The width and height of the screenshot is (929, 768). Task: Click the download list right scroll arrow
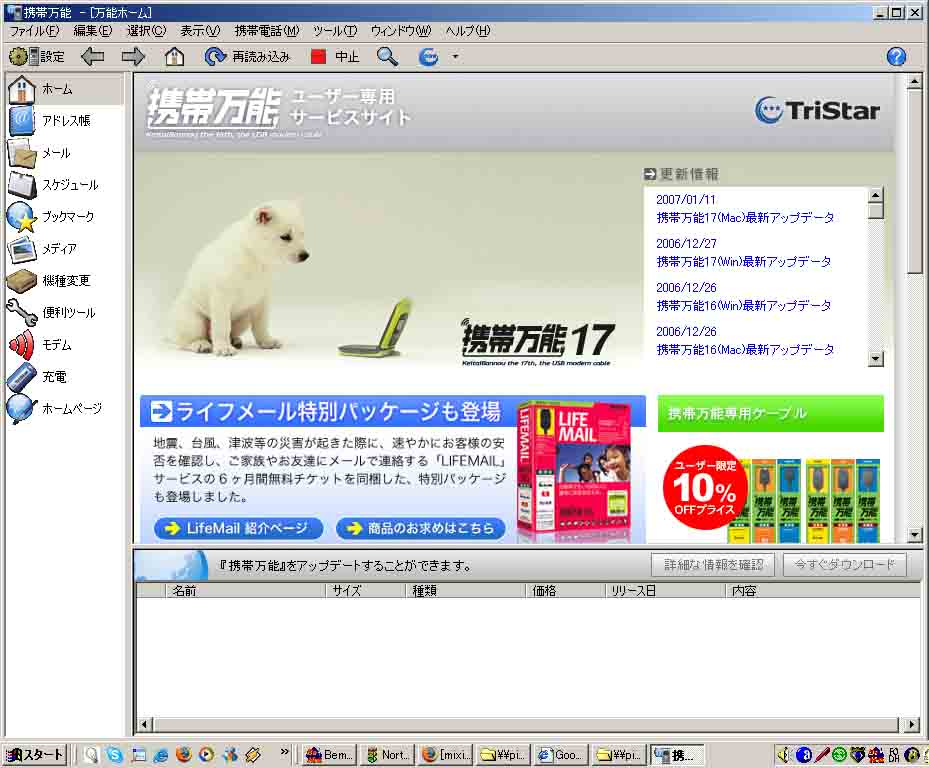912,724
